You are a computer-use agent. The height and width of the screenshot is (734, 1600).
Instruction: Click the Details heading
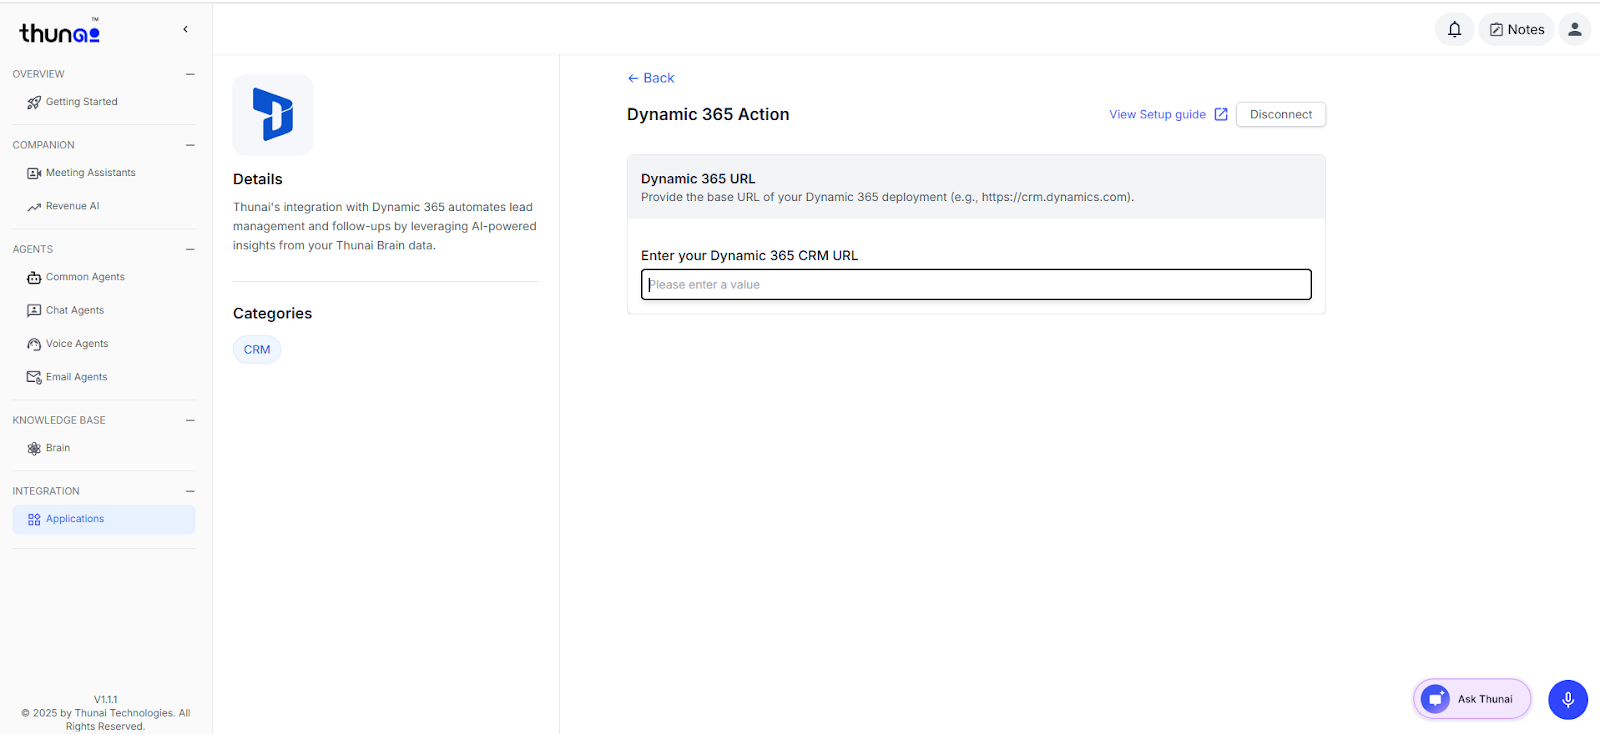(258, 179)
